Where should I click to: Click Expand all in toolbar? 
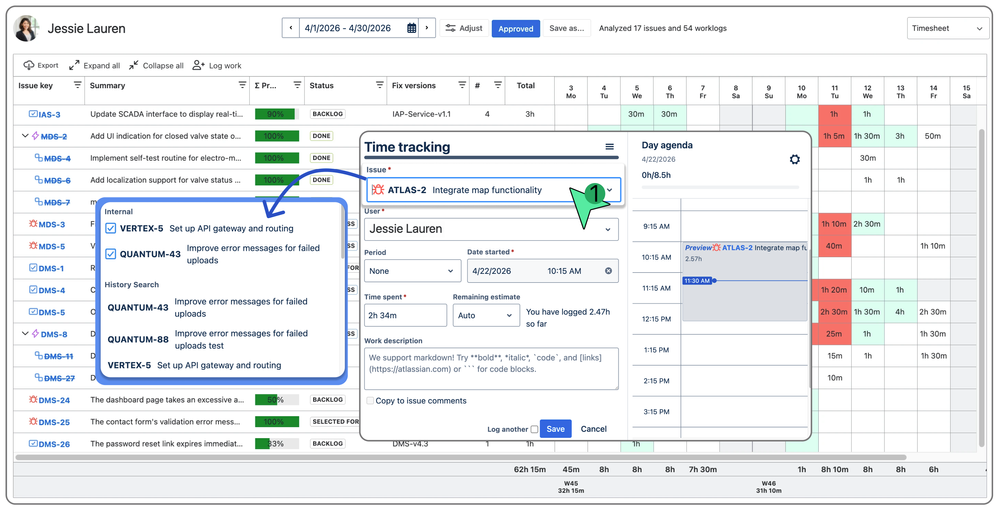[94, 66]
